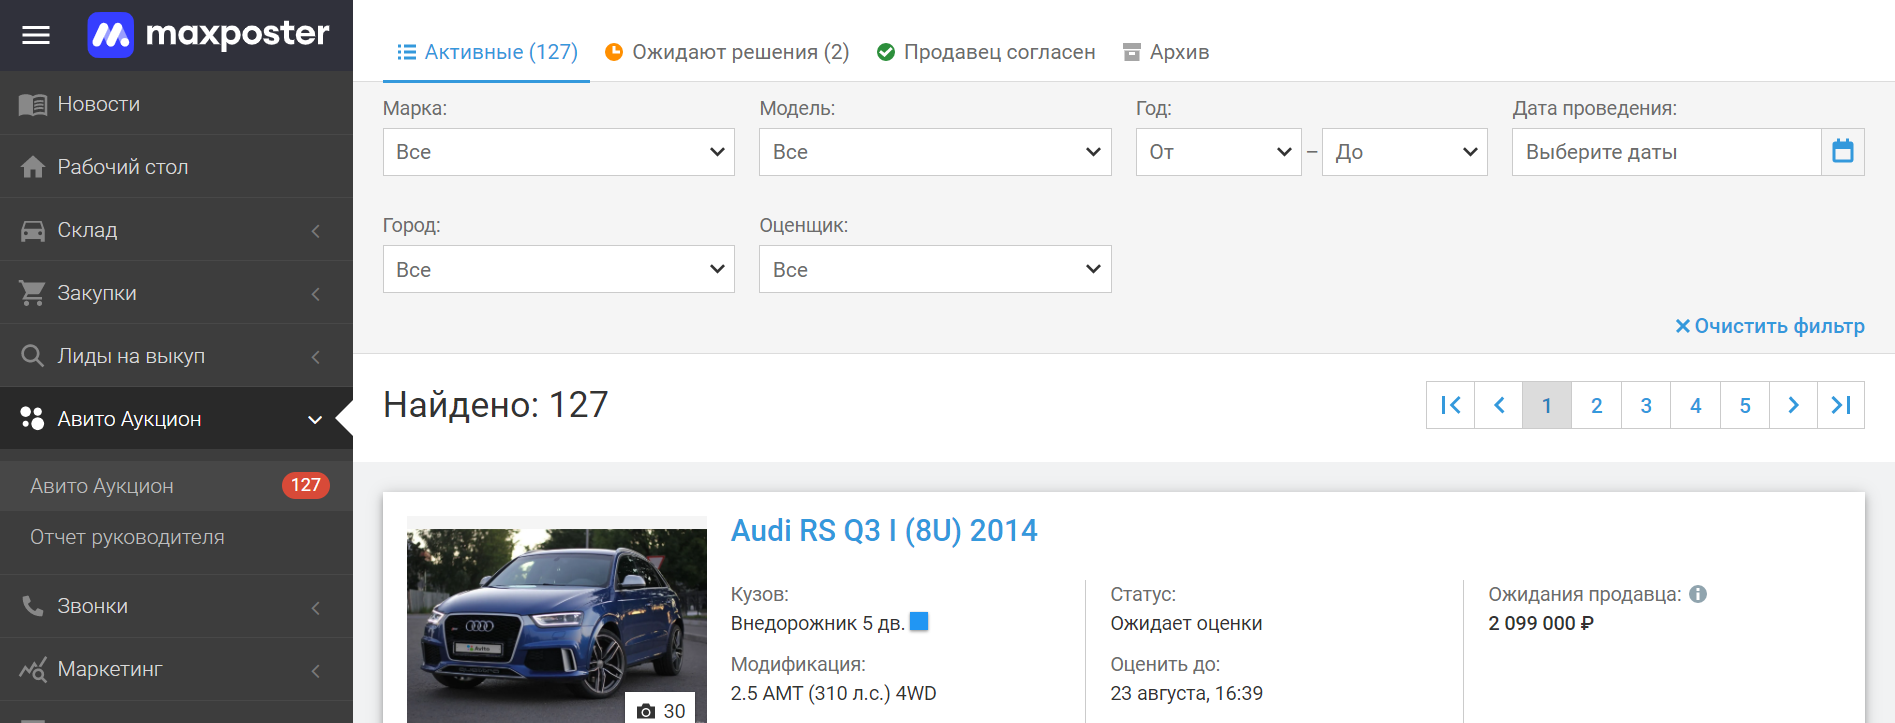
Task: Open the Оценщик dropdown
Action: pyautogui.click(x=935, y=269)
